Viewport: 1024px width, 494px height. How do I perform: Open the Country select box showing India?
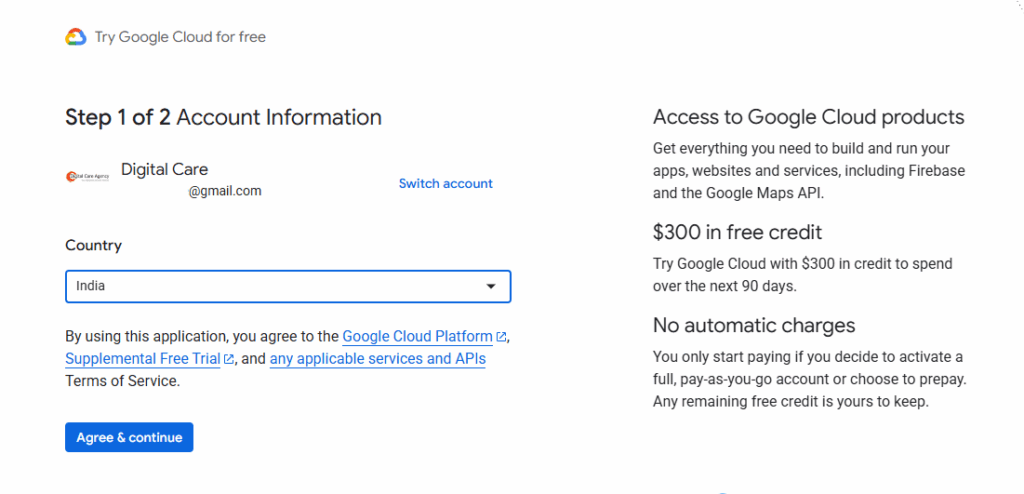287,286
